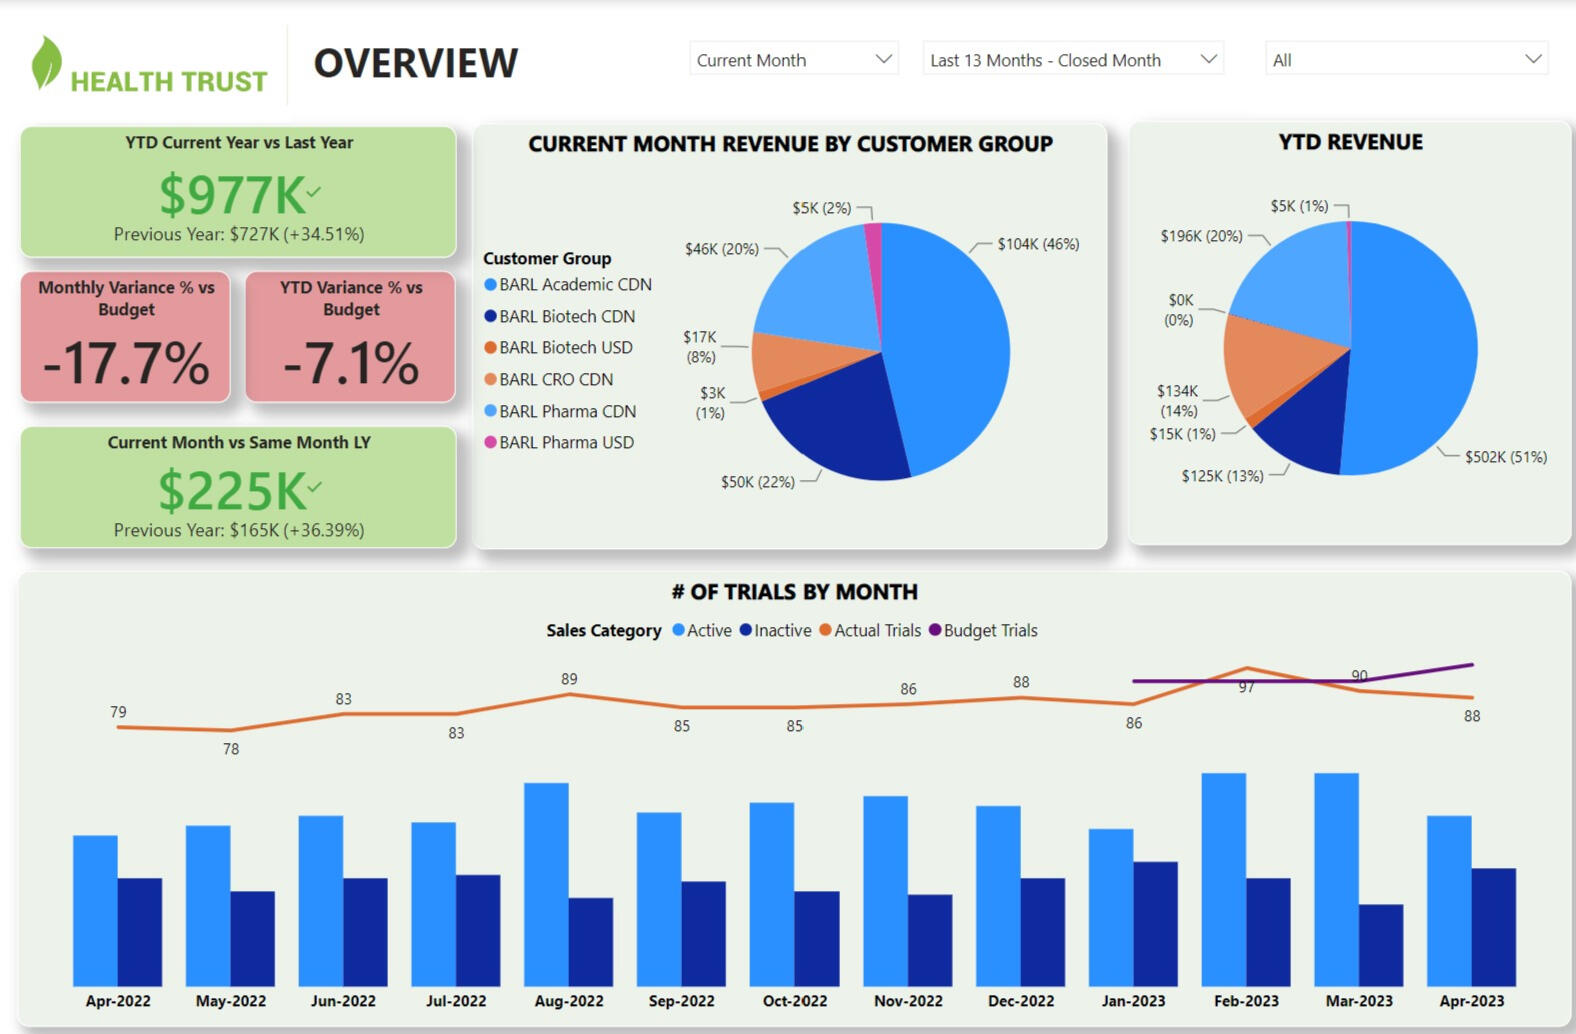Click the -17.7% Monthly Variance card
The width and height of the screenshot is (1576, 1034).
tap(126, 338)
